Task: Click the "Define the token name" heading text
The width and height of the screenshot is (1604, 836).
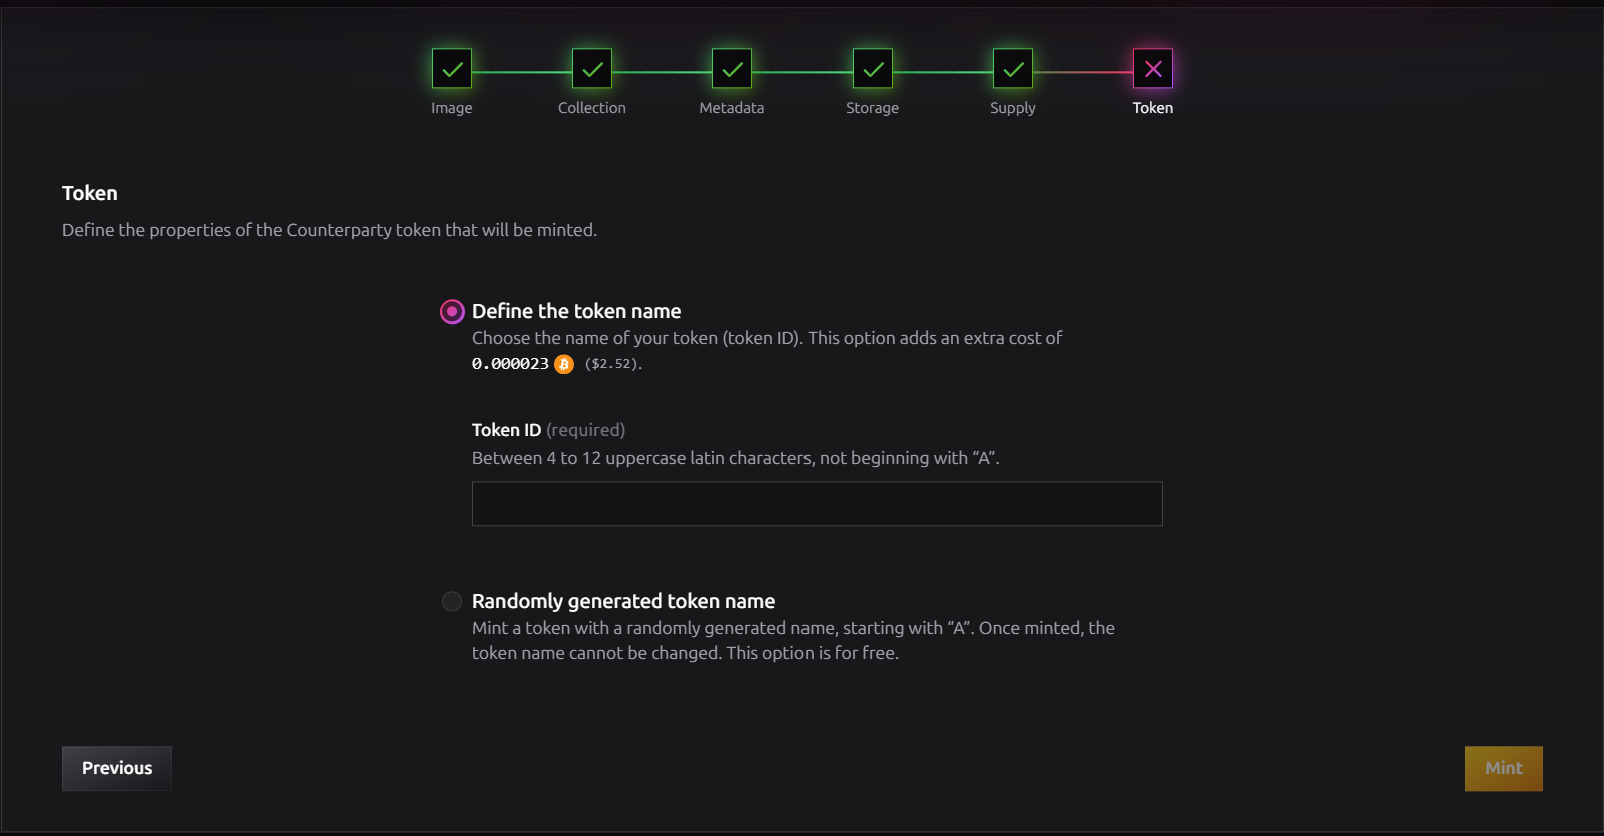Action: pos(576,311)
